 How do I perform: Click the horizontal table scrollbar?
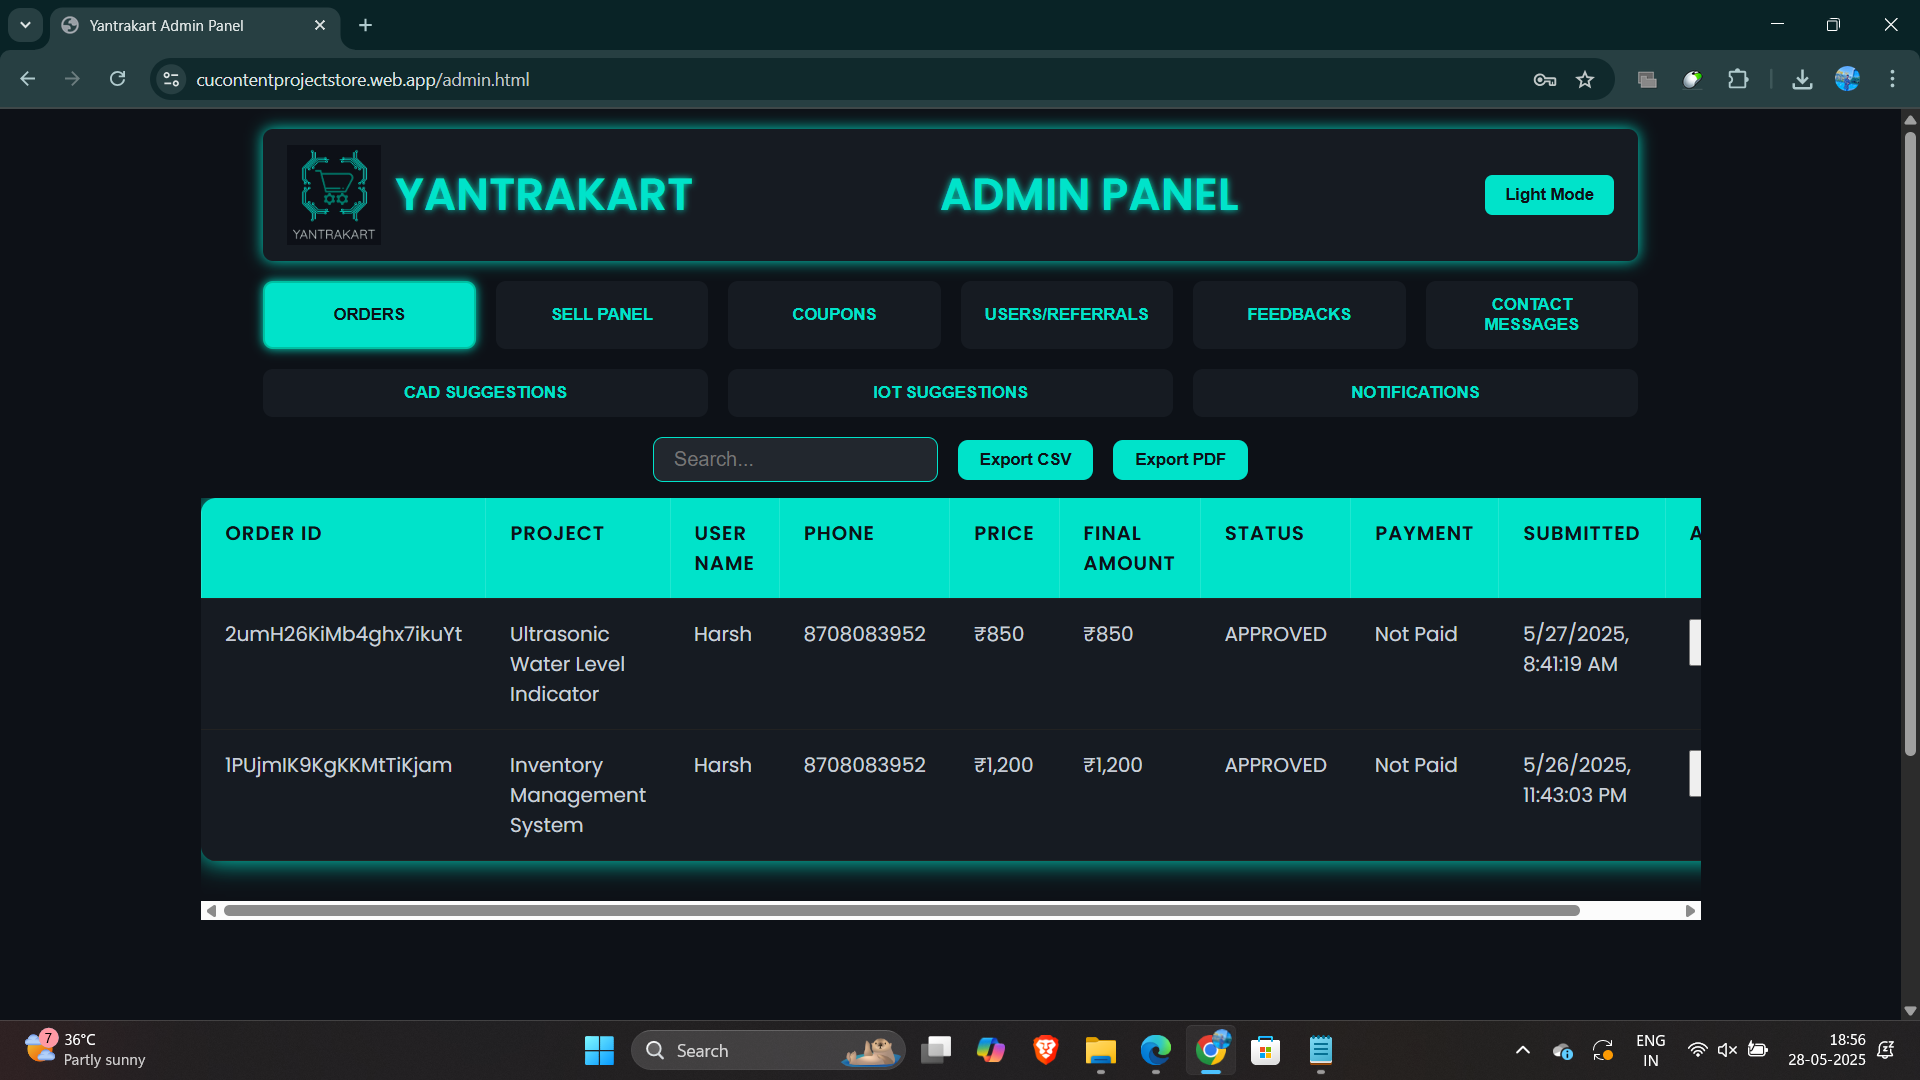click(900, 911)
